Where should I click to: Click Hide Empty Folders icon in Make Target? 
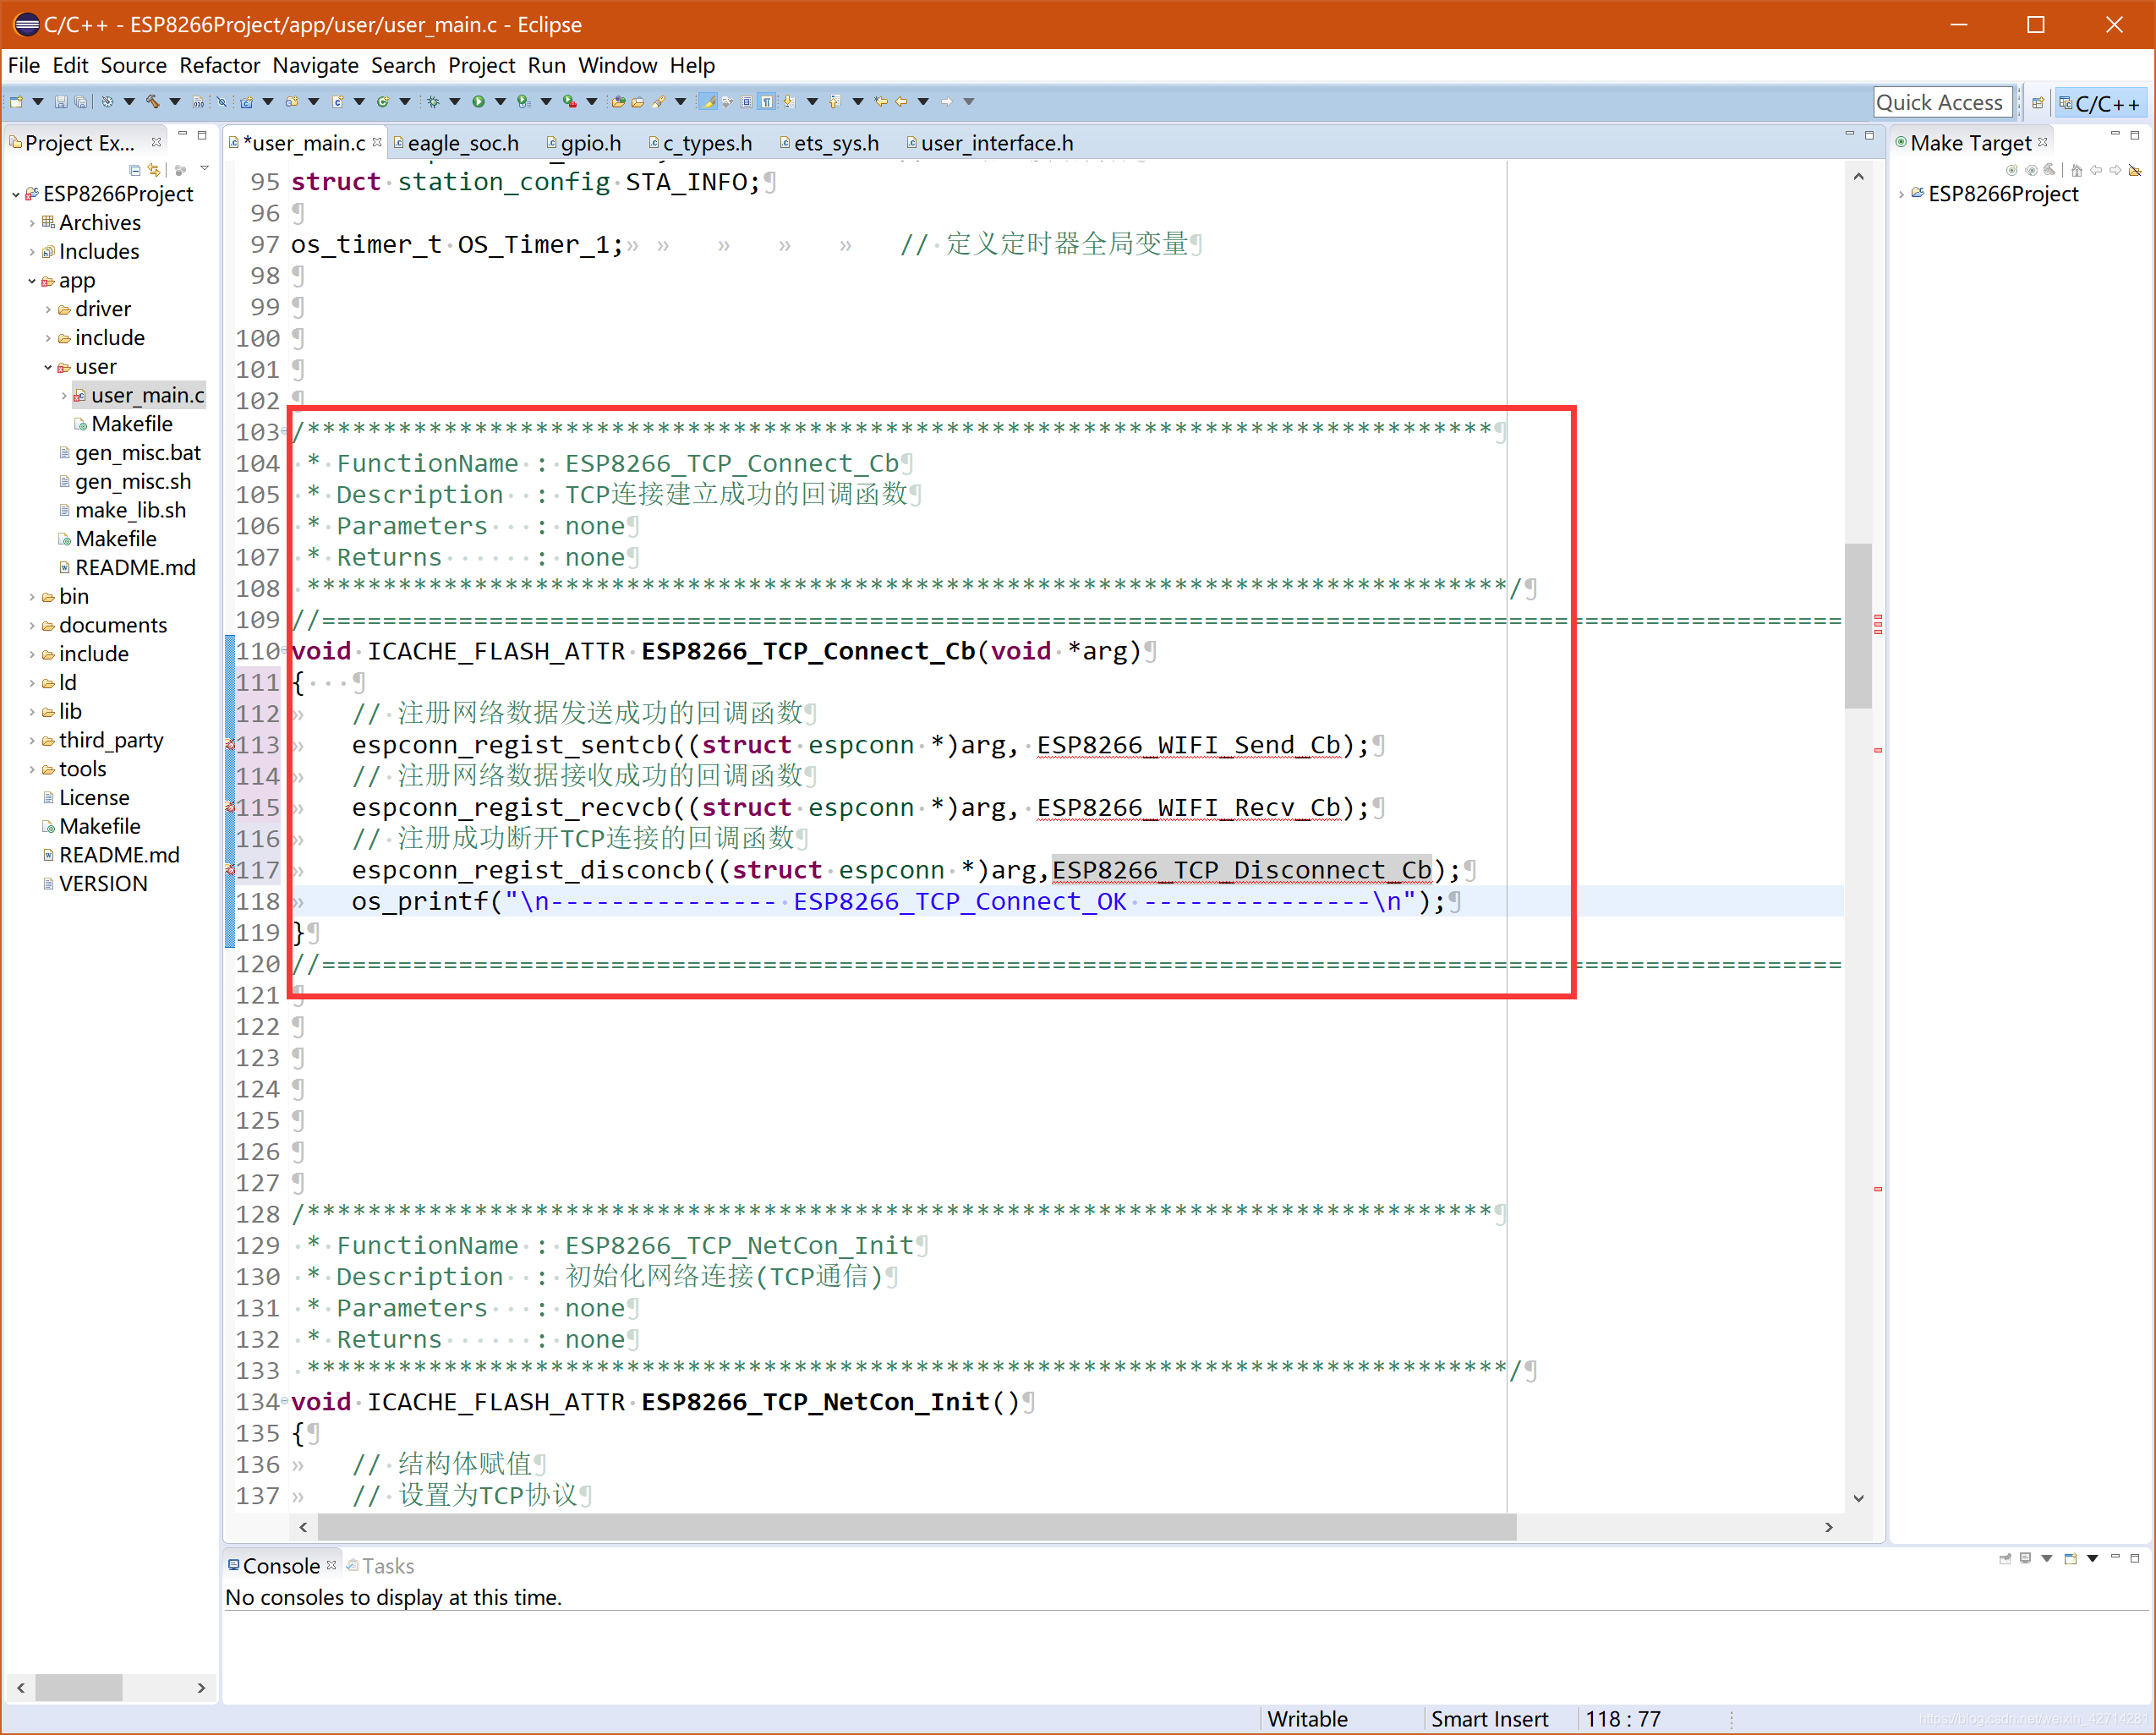pyautogui.click(x=2135, y=171)
